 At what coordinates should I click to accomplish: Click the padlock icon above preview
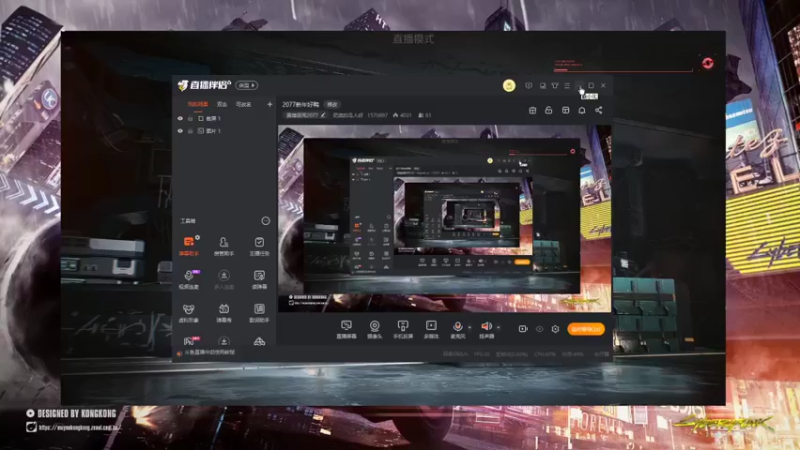pos(548,110)
